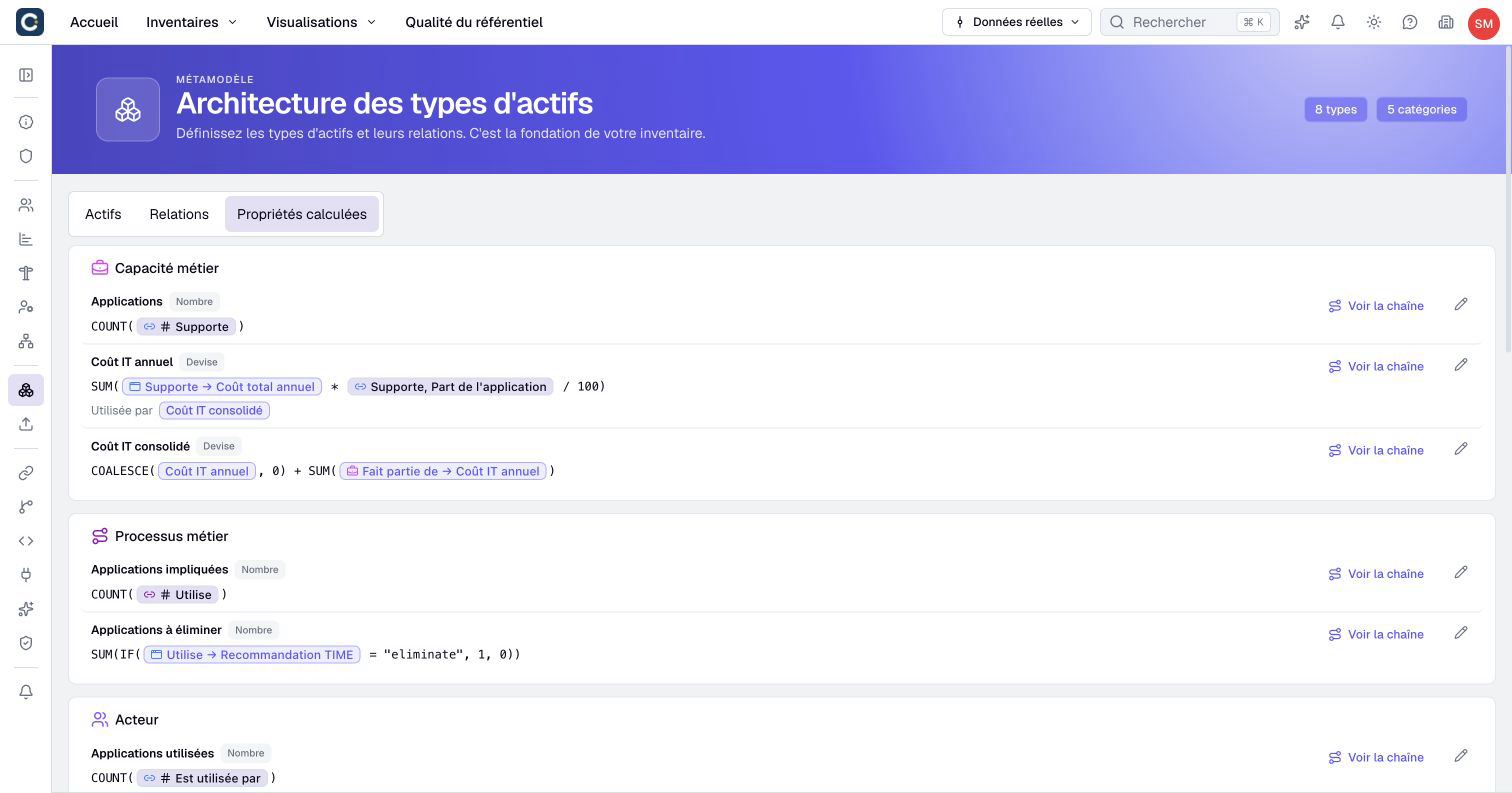Open the SM user avatar menu
This screenshot has width=1512, height=793.
pyautogui.click(x=1483, y=23)
